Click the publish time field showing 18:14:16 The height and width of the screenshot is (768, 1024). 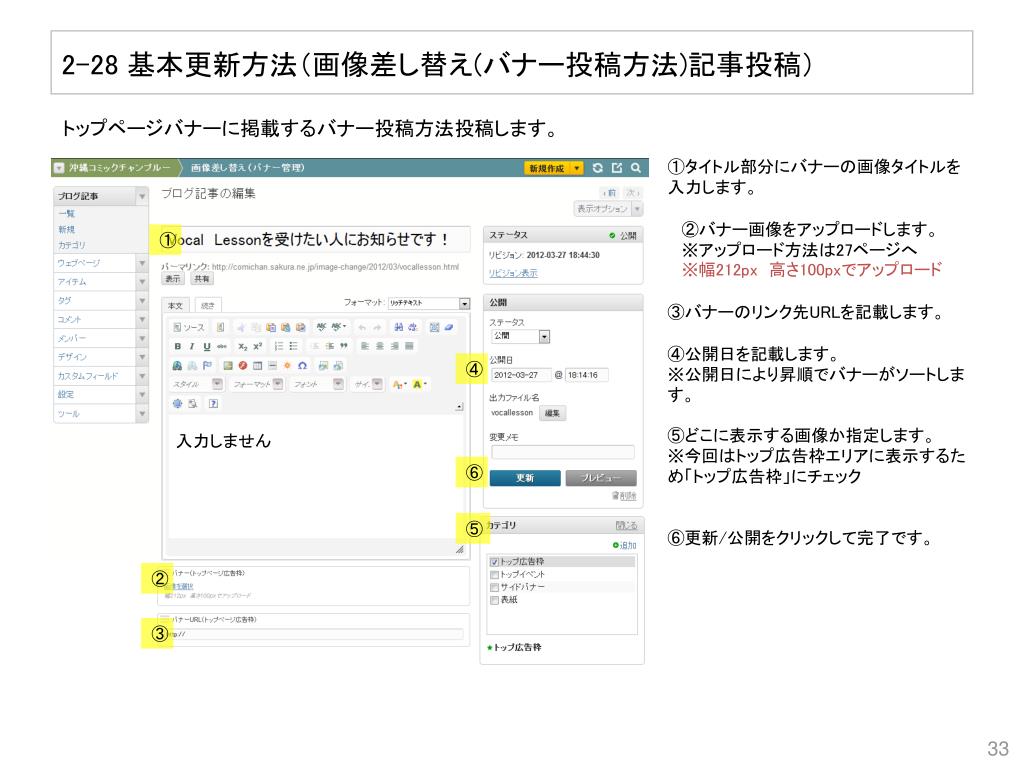click(x=586, y=376)
